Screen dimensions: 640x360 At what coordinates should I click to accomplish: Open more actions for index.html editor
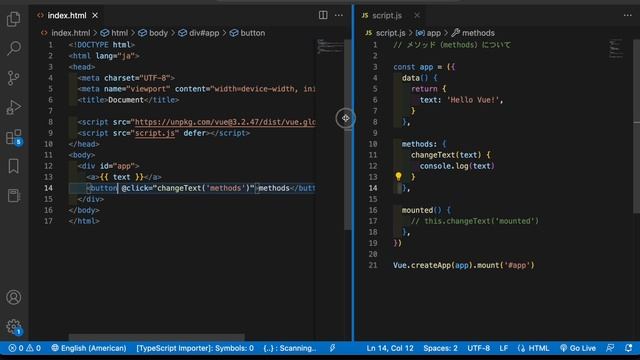coord(339,15)
